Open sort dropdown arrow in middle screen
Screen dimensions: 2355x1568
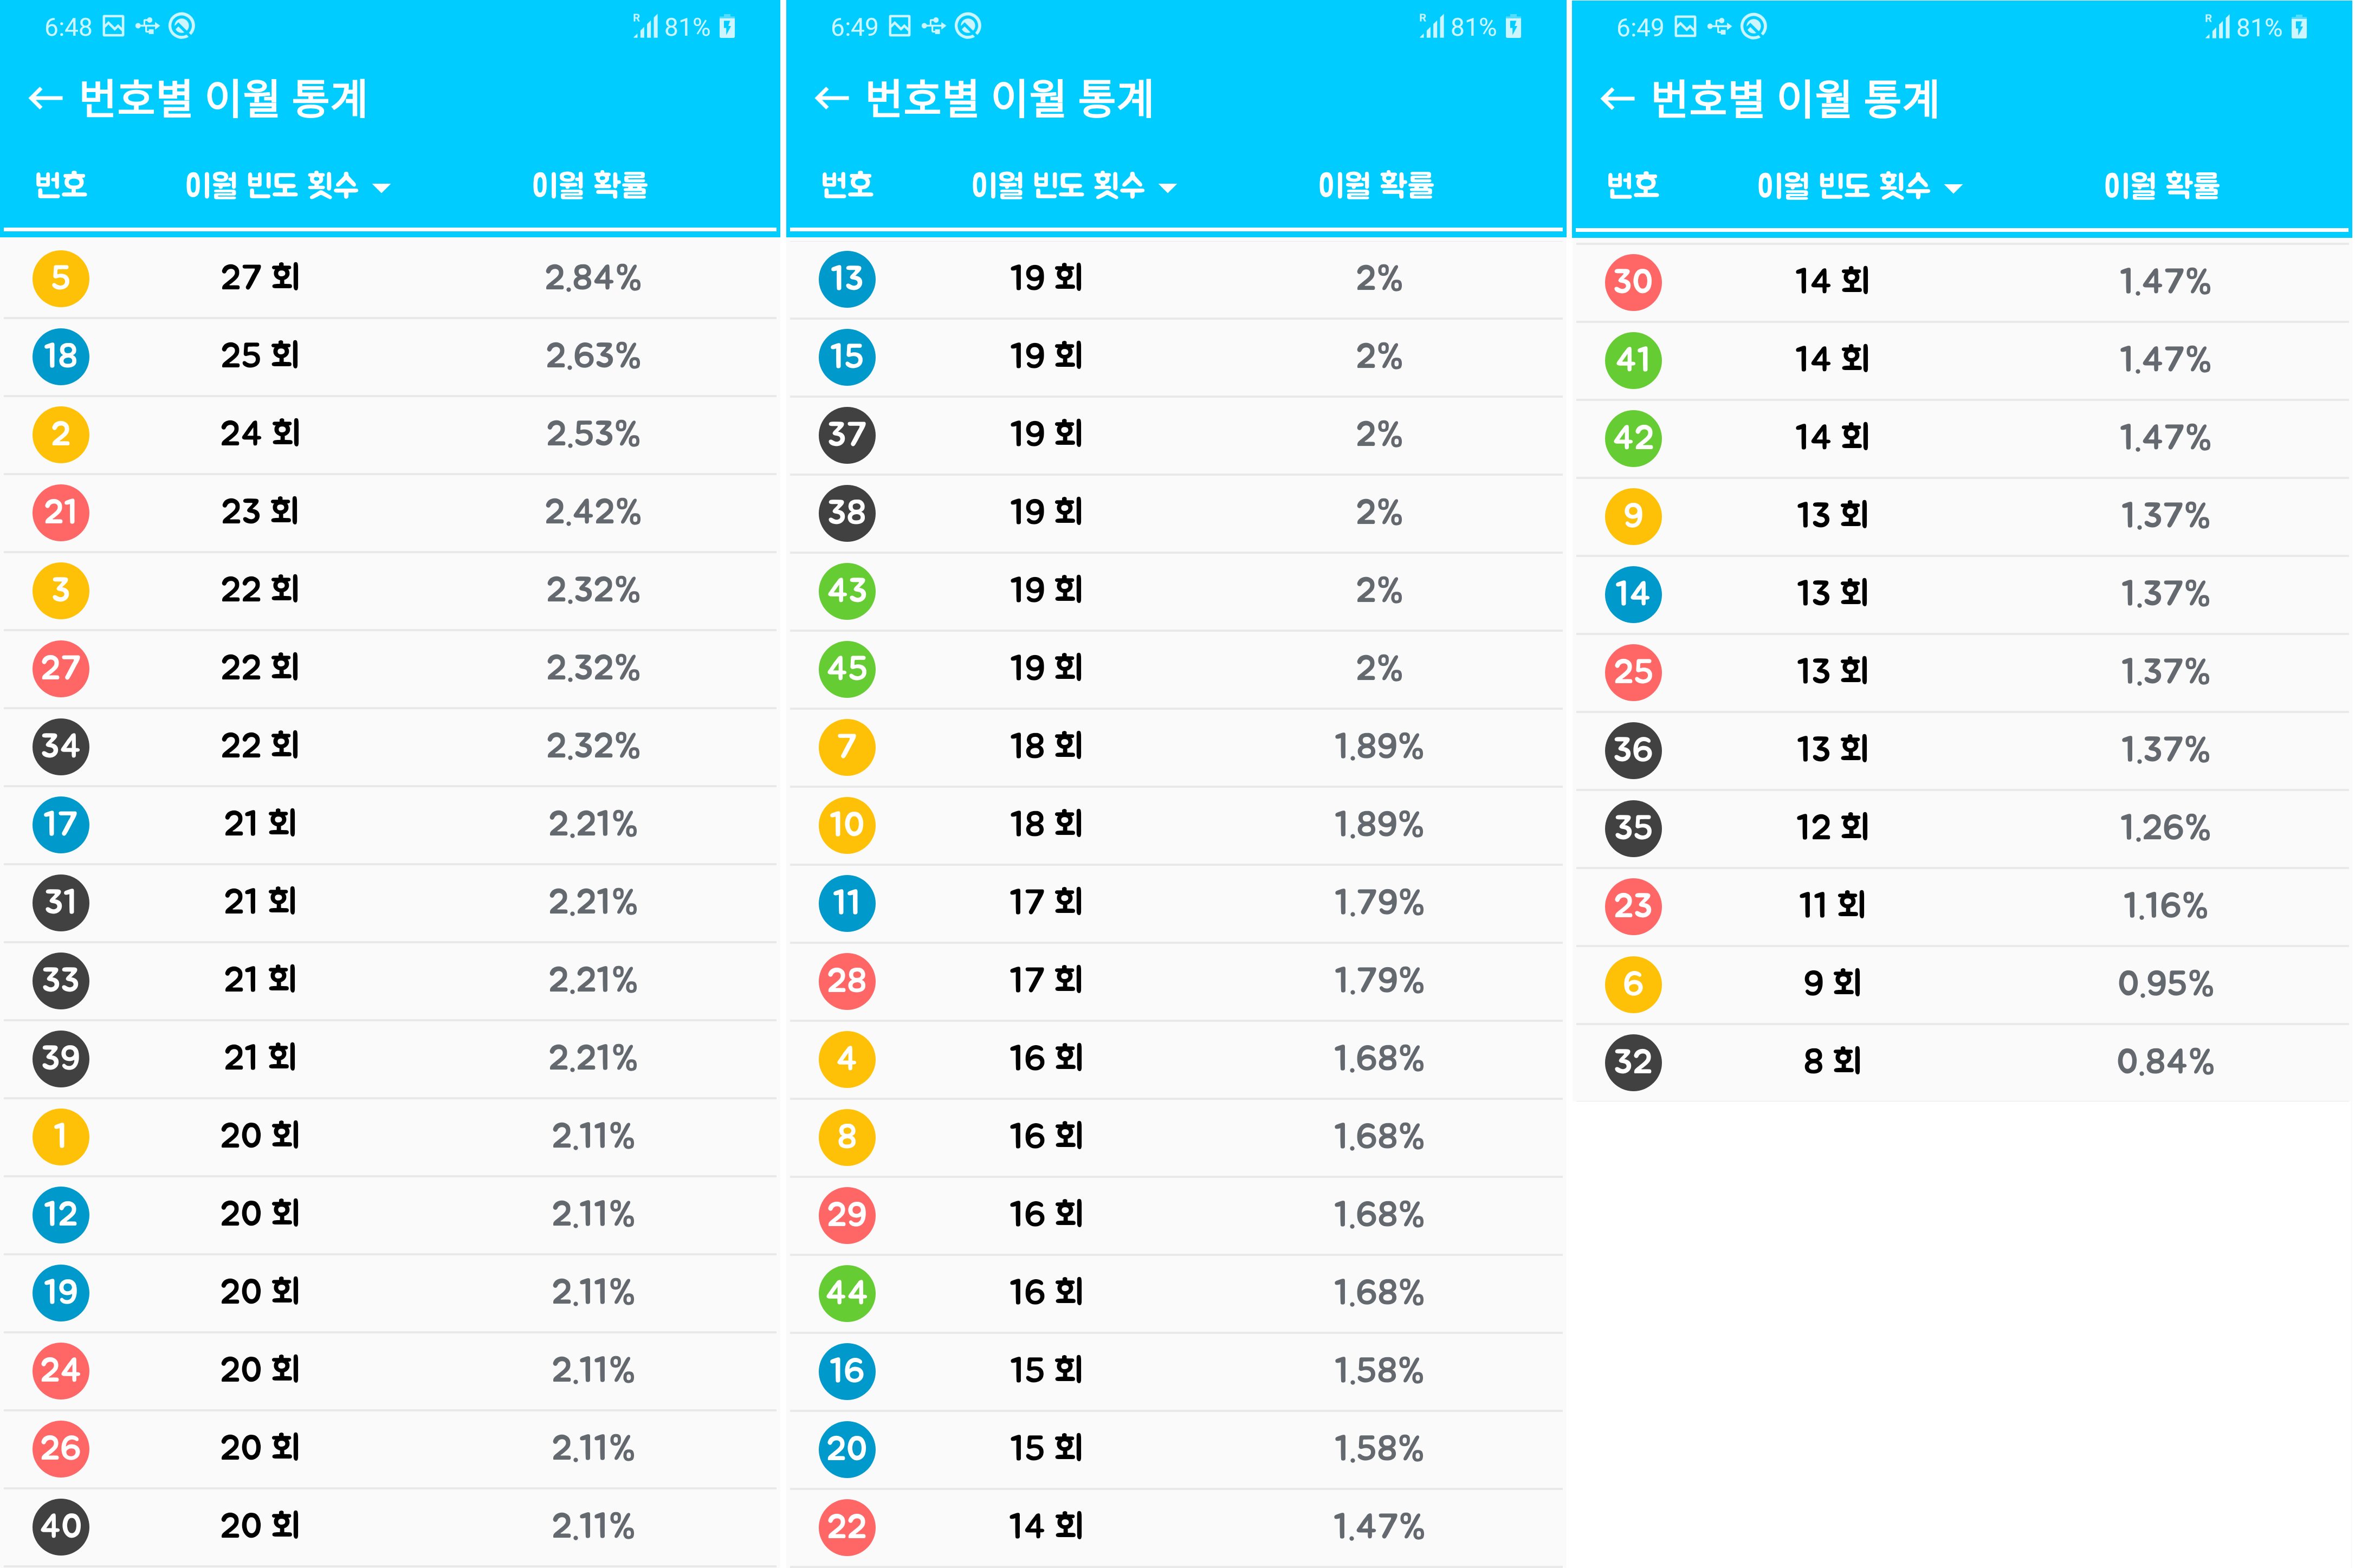(1168, 187)
